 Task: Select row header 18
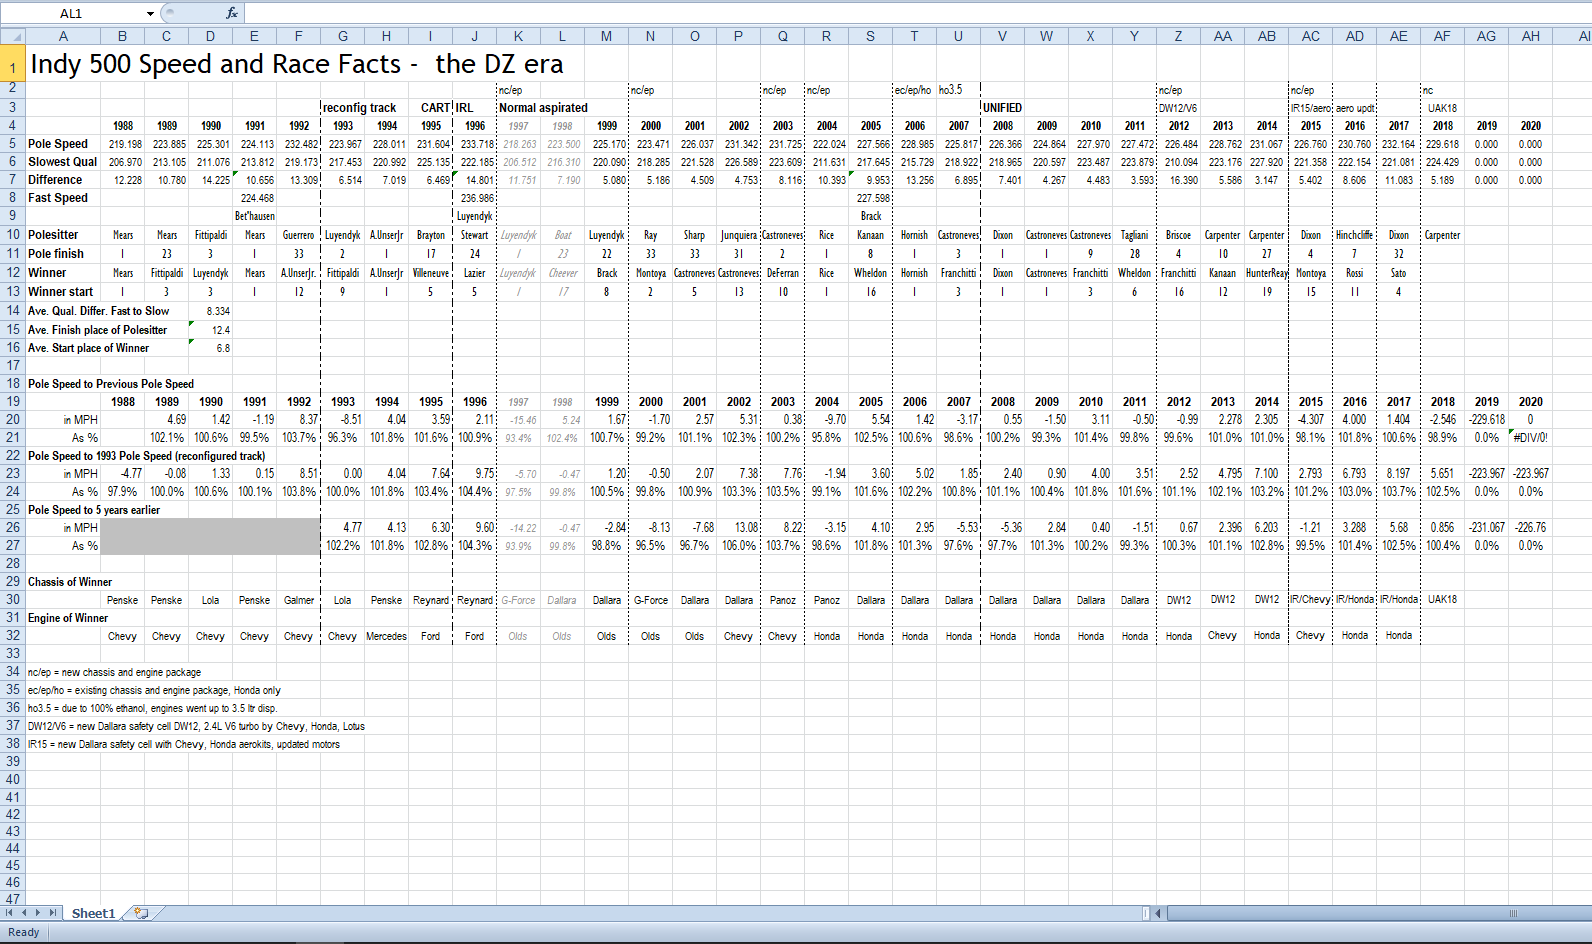coord(12,383)
